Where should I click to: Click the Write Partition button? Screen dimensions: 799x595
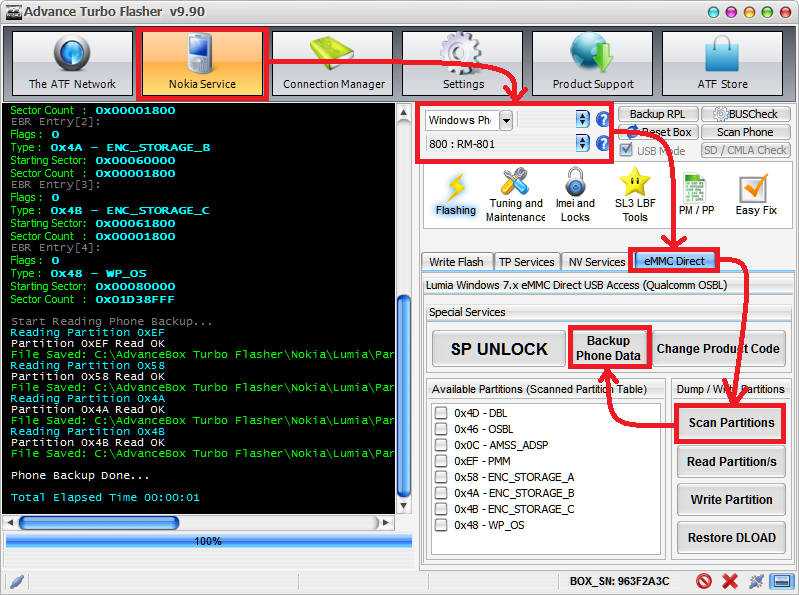[731, 500]
